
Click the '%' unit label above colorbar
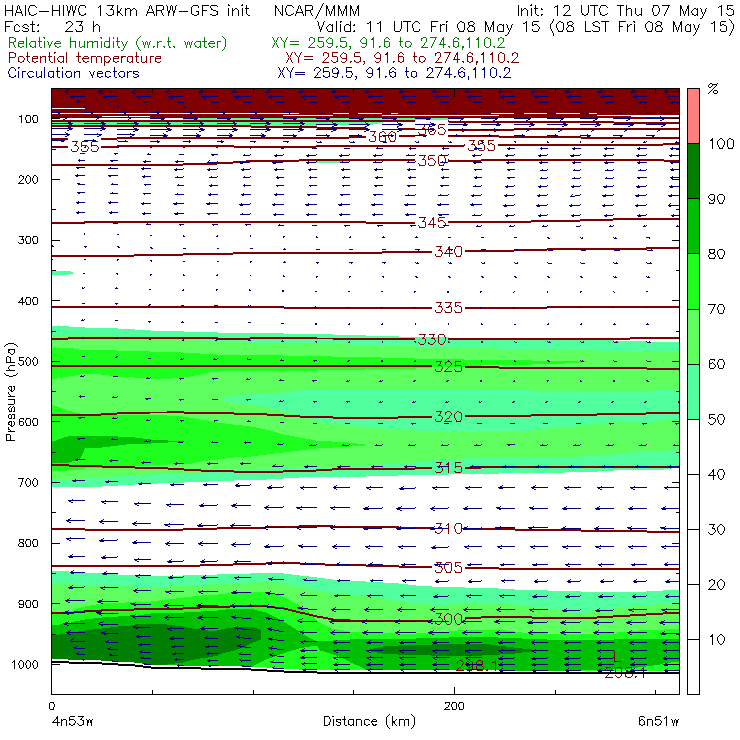tap(713, 89)
